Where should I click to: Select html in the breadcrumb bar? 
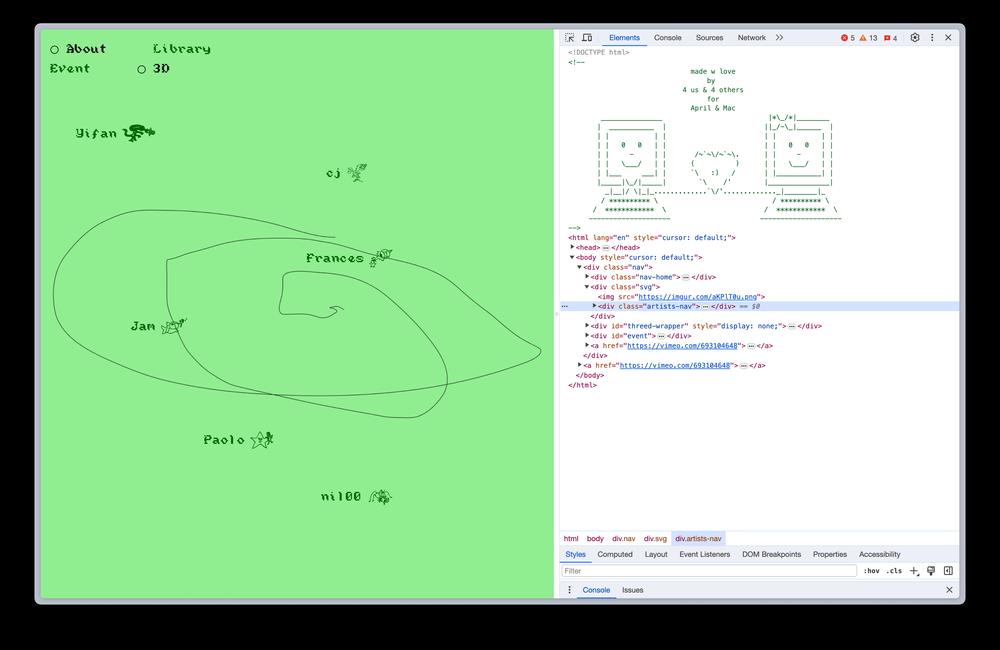coord(571,538)
